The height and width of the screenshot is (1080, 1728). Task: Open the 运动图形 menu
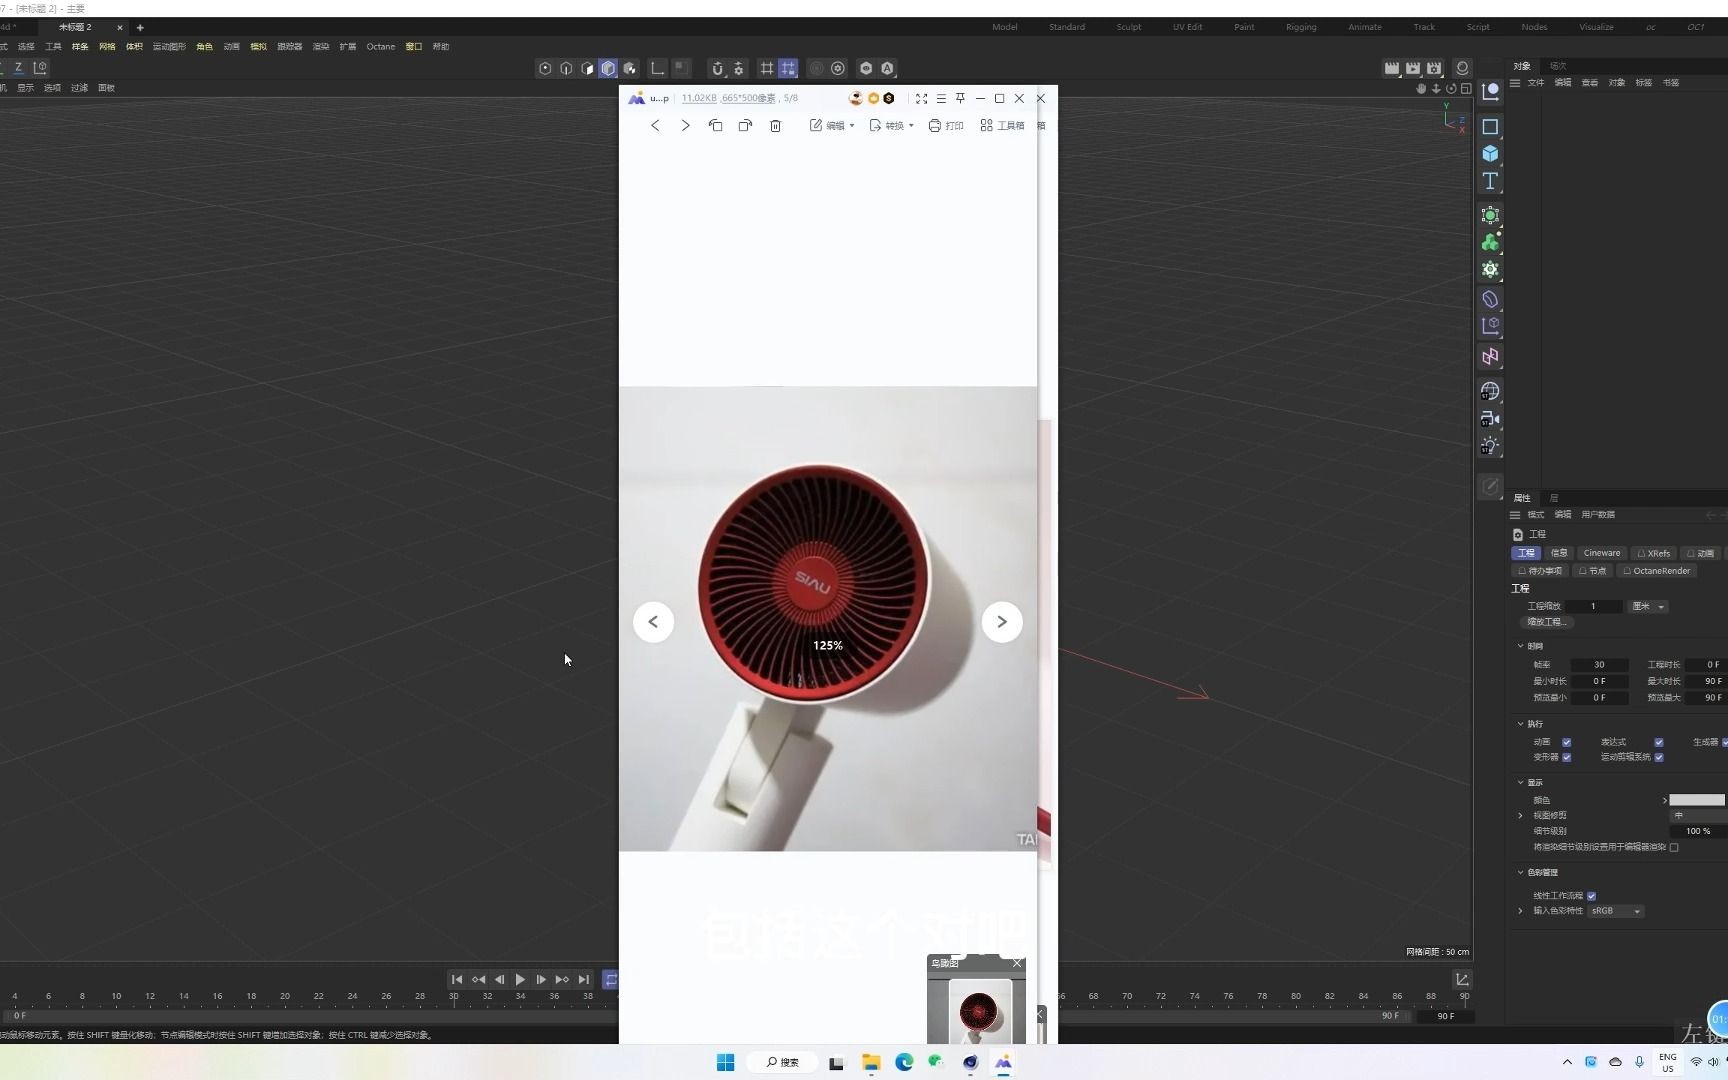click(x=169, y=46)
